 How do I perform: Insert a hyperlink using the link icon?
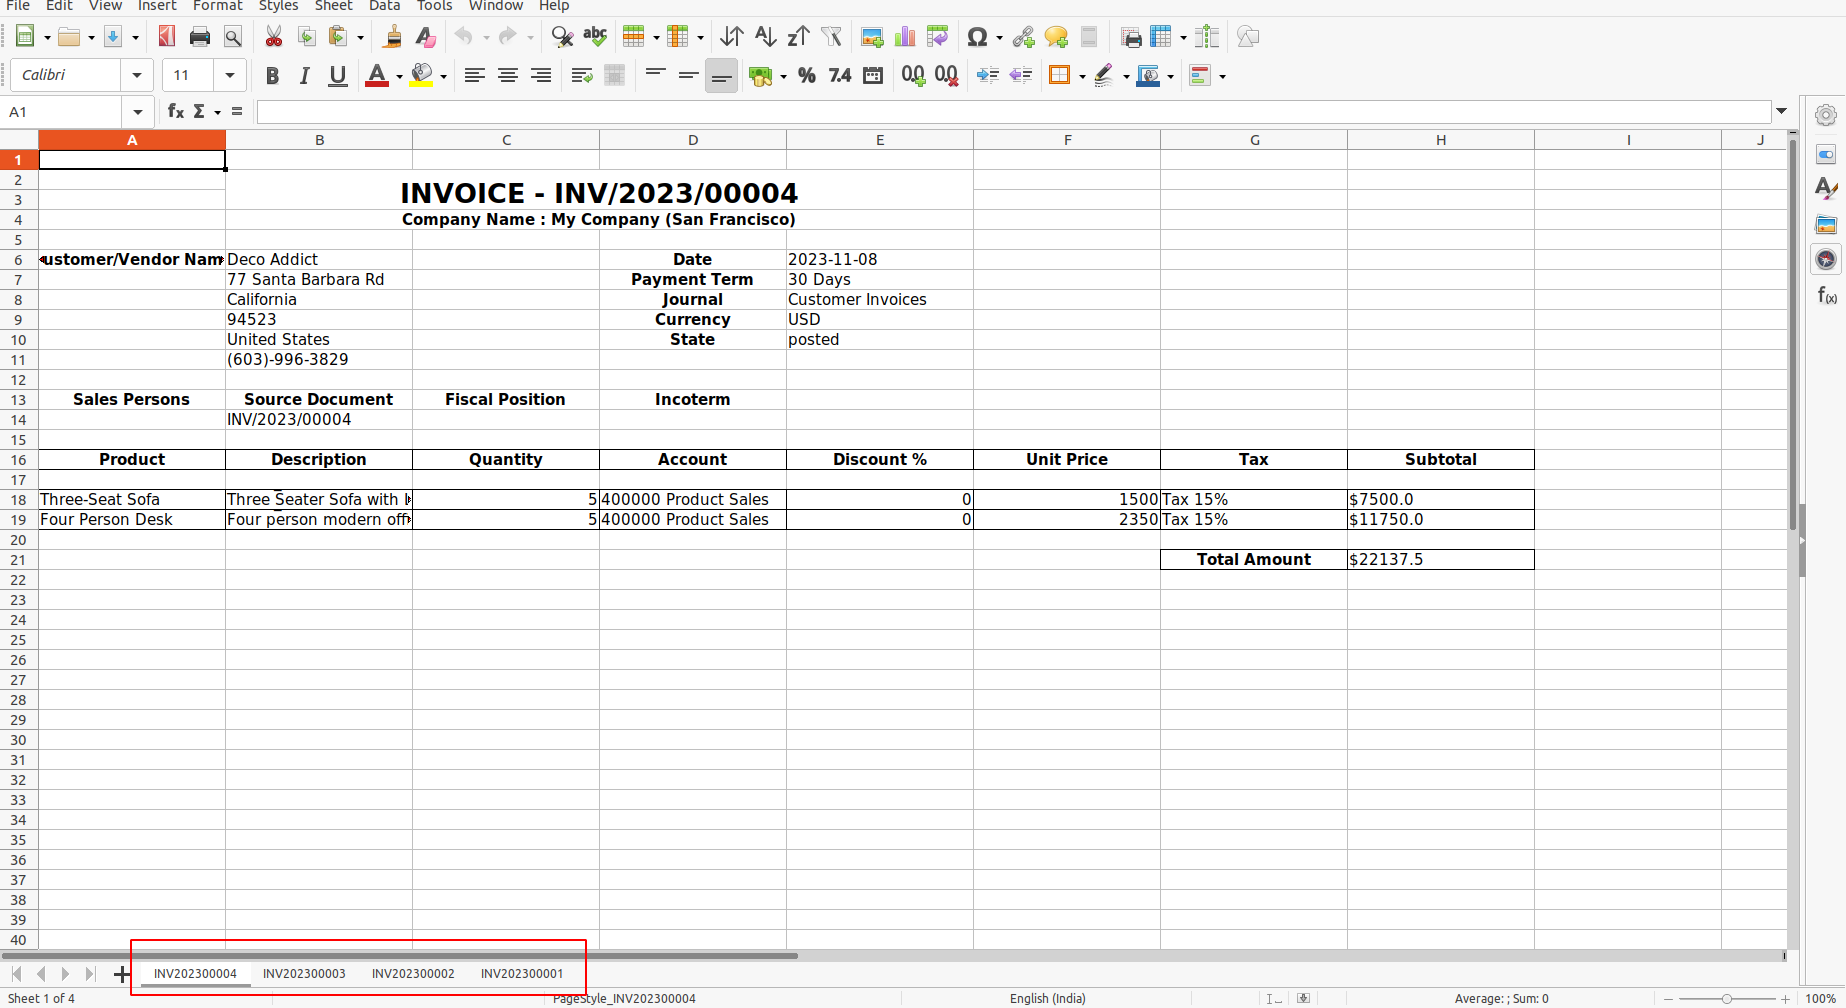tap(1023, 37)
